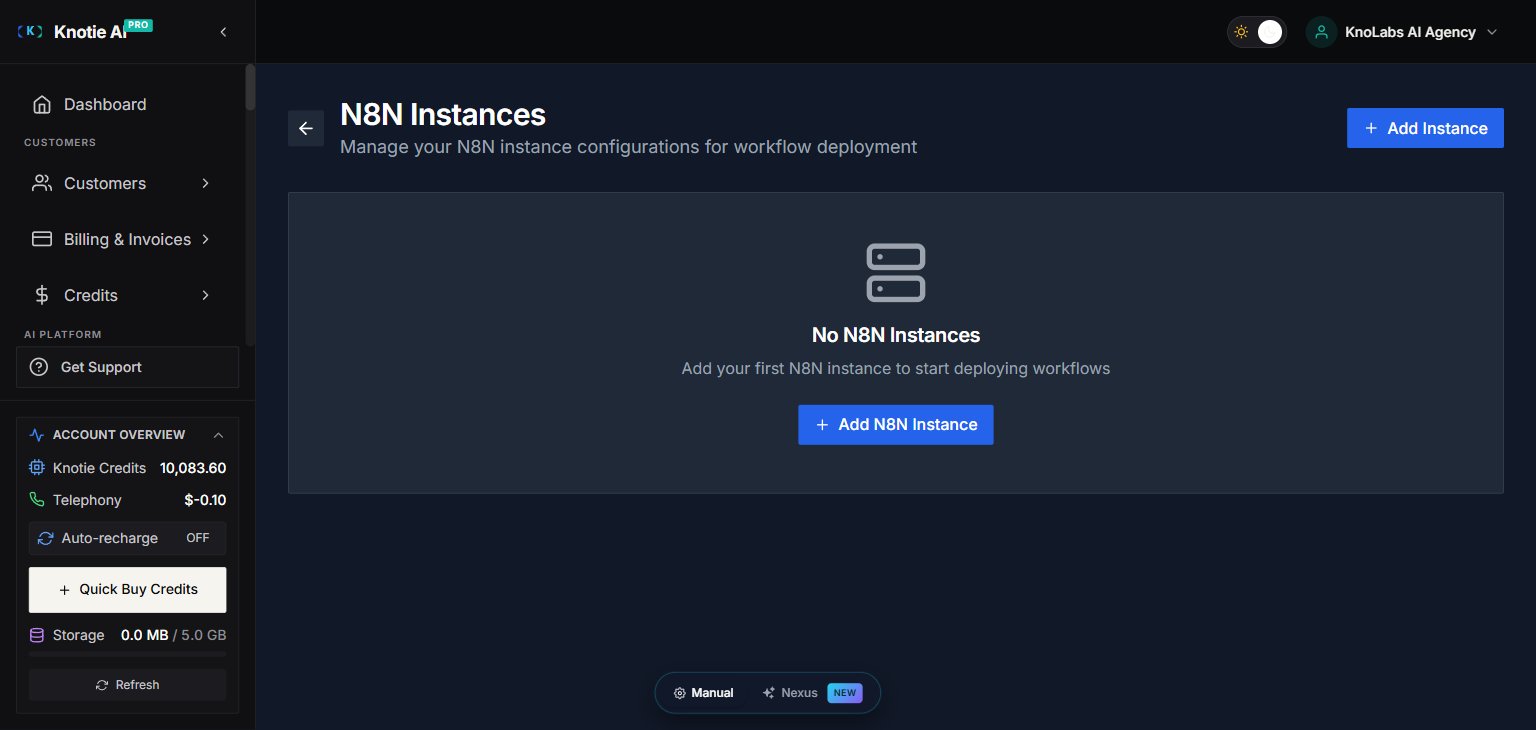
Task: Click the Storage database icon
Action: click(x=37, y=635)
